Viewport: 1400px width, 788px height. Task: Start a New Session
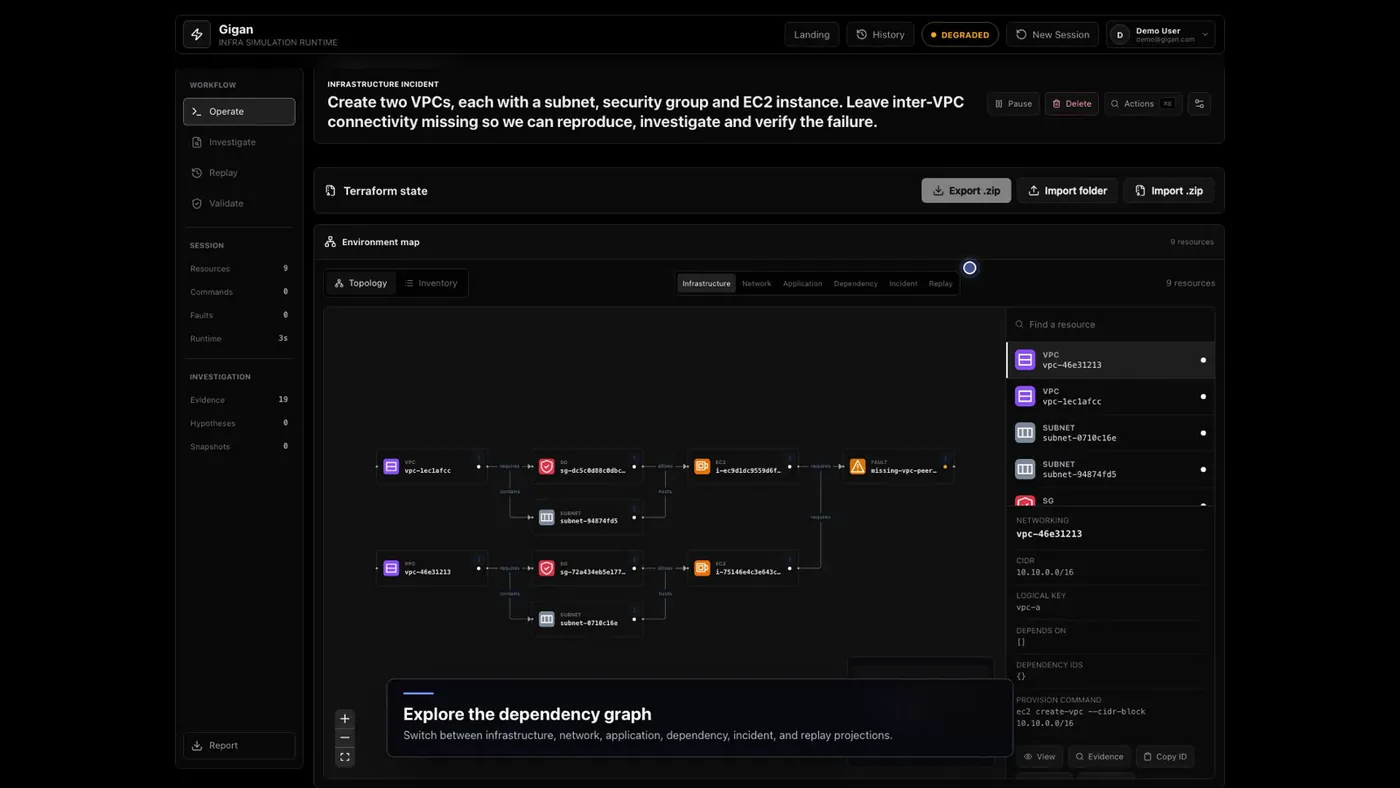(1052, 34)
